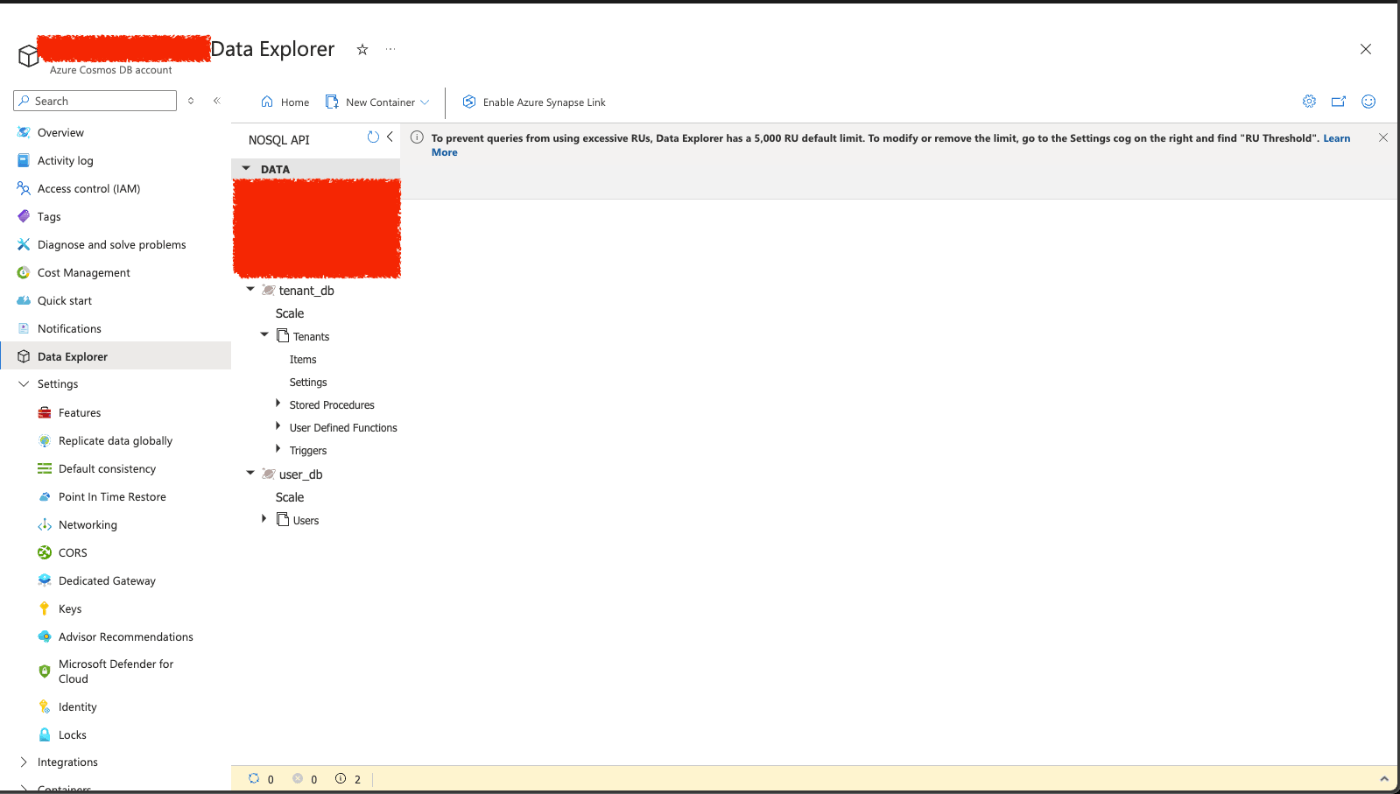Collapse the DATA section triangle

pyautogui.click(x=246, y=169)
